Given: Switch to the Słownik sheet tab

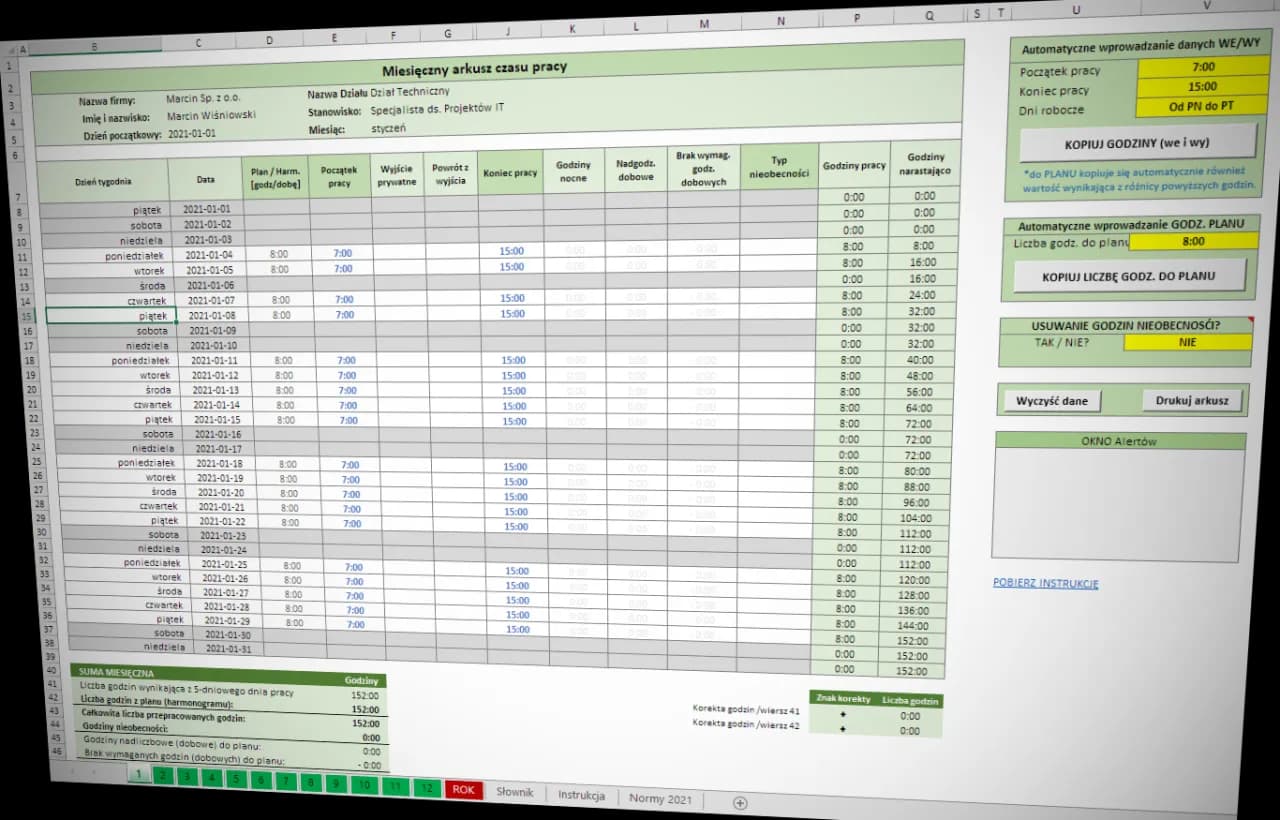Looking at the screenshot, I should (515, 792).
